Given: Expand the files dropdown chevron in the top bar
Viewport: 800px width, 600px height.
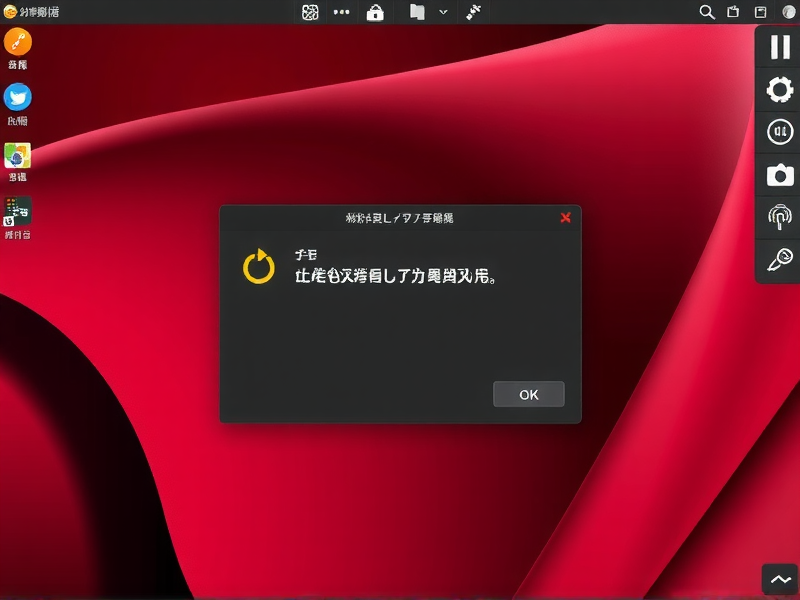Looking at the screenshot, I should 442,12.
